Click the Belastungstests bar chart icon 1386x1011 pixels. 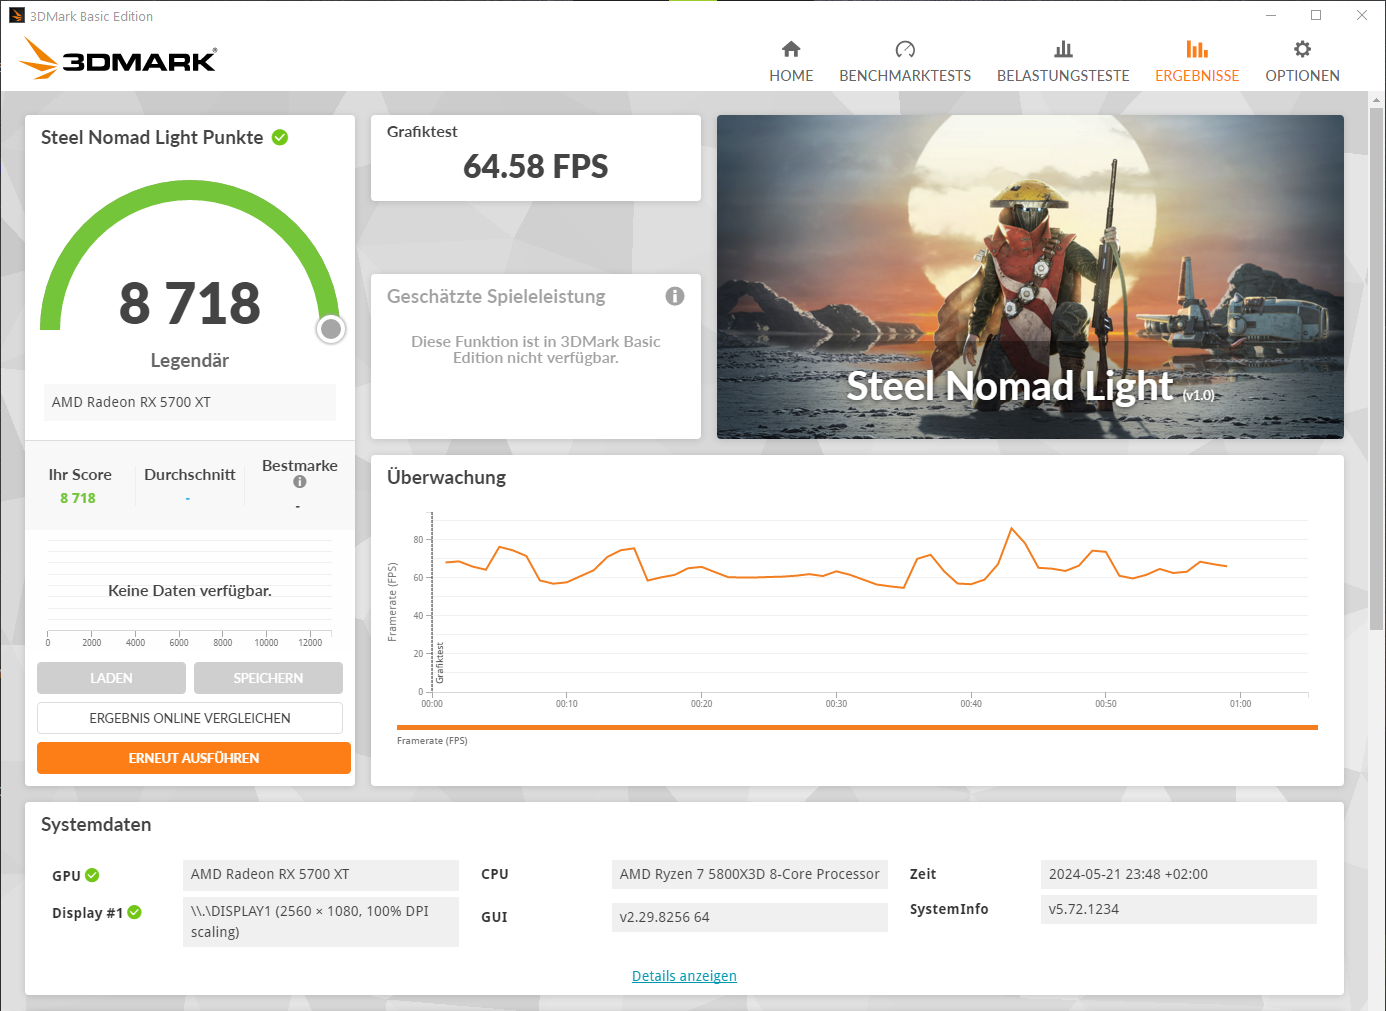click(x=1063, y=49)
